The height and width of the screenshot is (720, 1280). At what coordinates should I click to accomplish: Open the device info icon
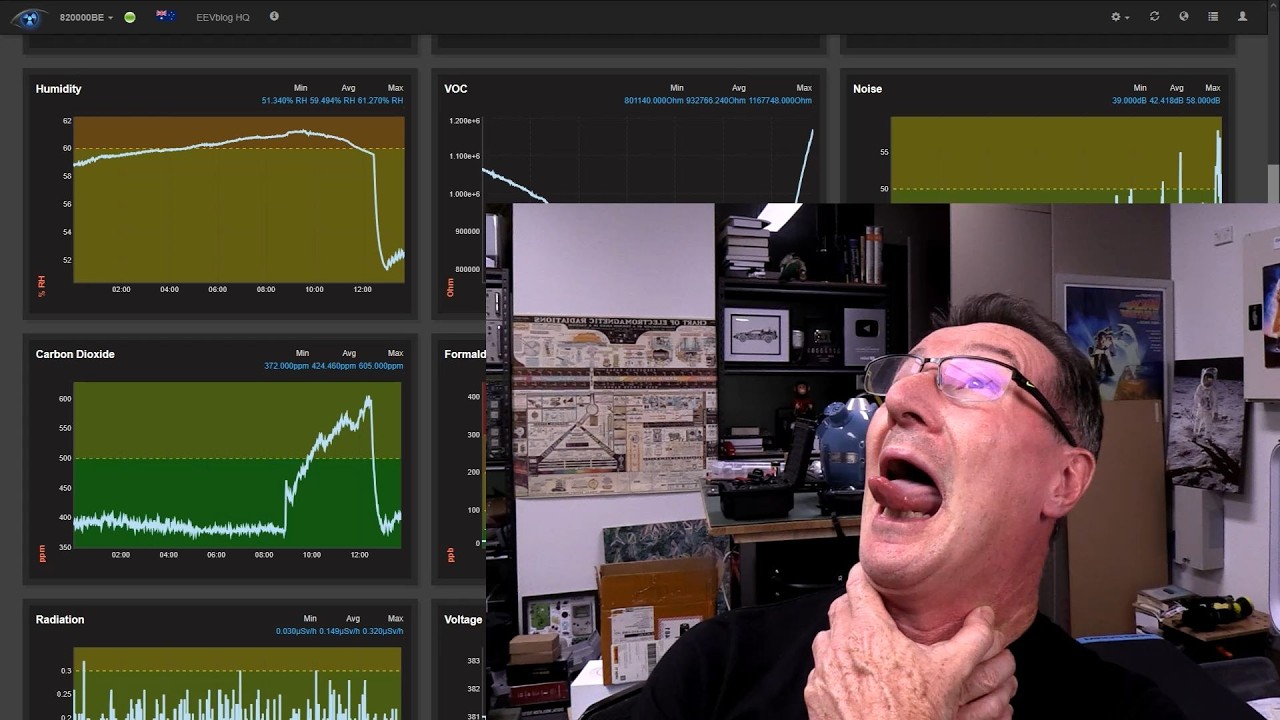click(x=274, y=16)
